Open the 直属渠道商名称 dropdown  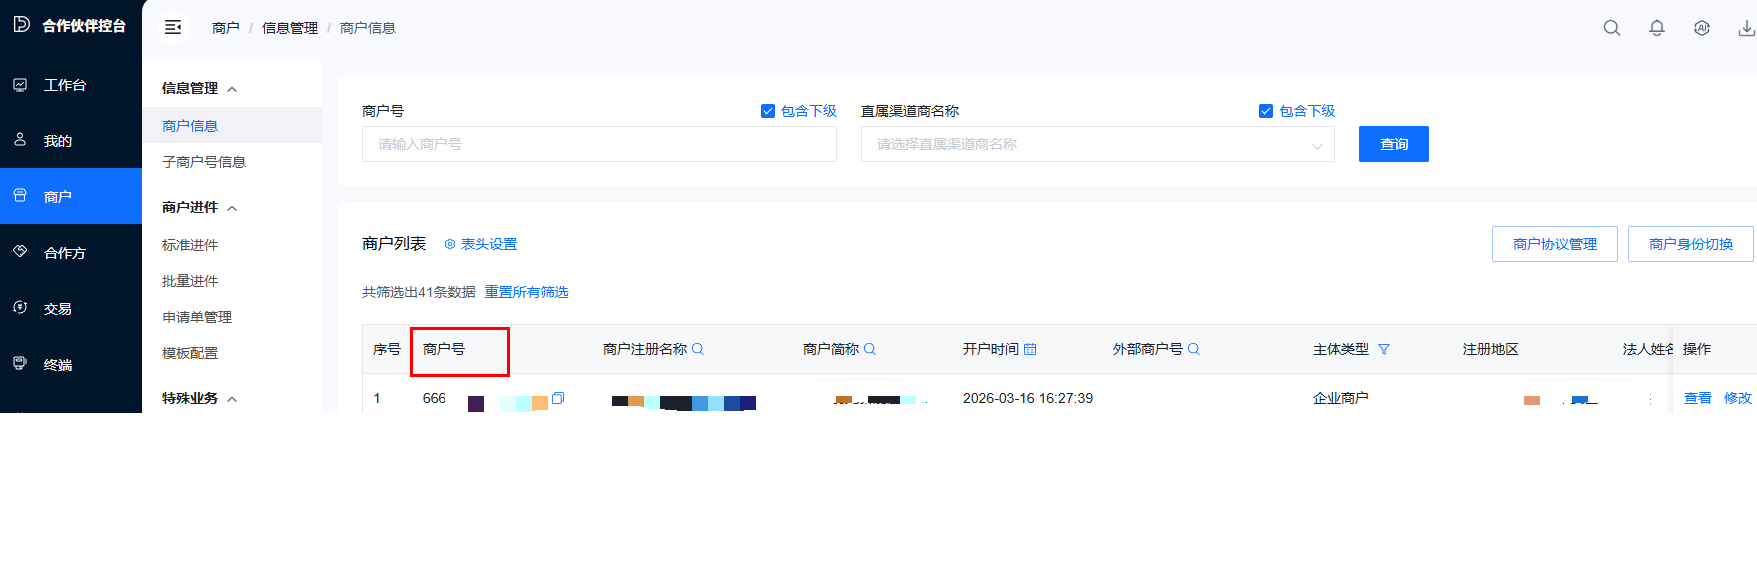click(x=1097, y=145)
